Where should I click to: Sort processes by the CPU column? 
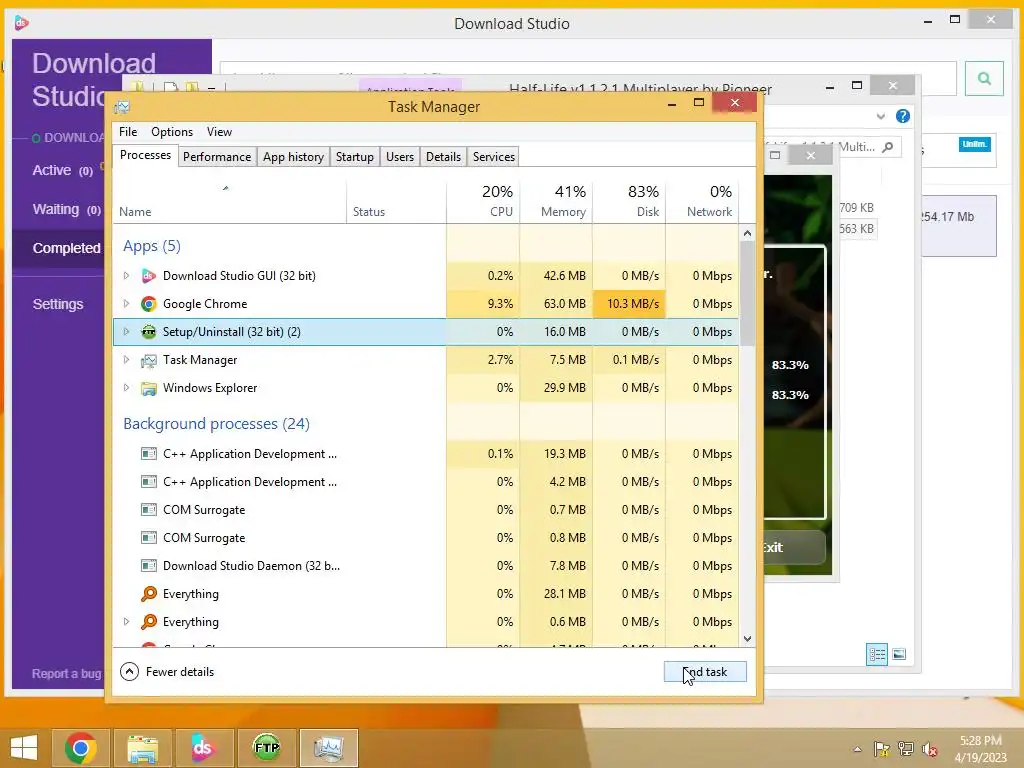point(483,201)
